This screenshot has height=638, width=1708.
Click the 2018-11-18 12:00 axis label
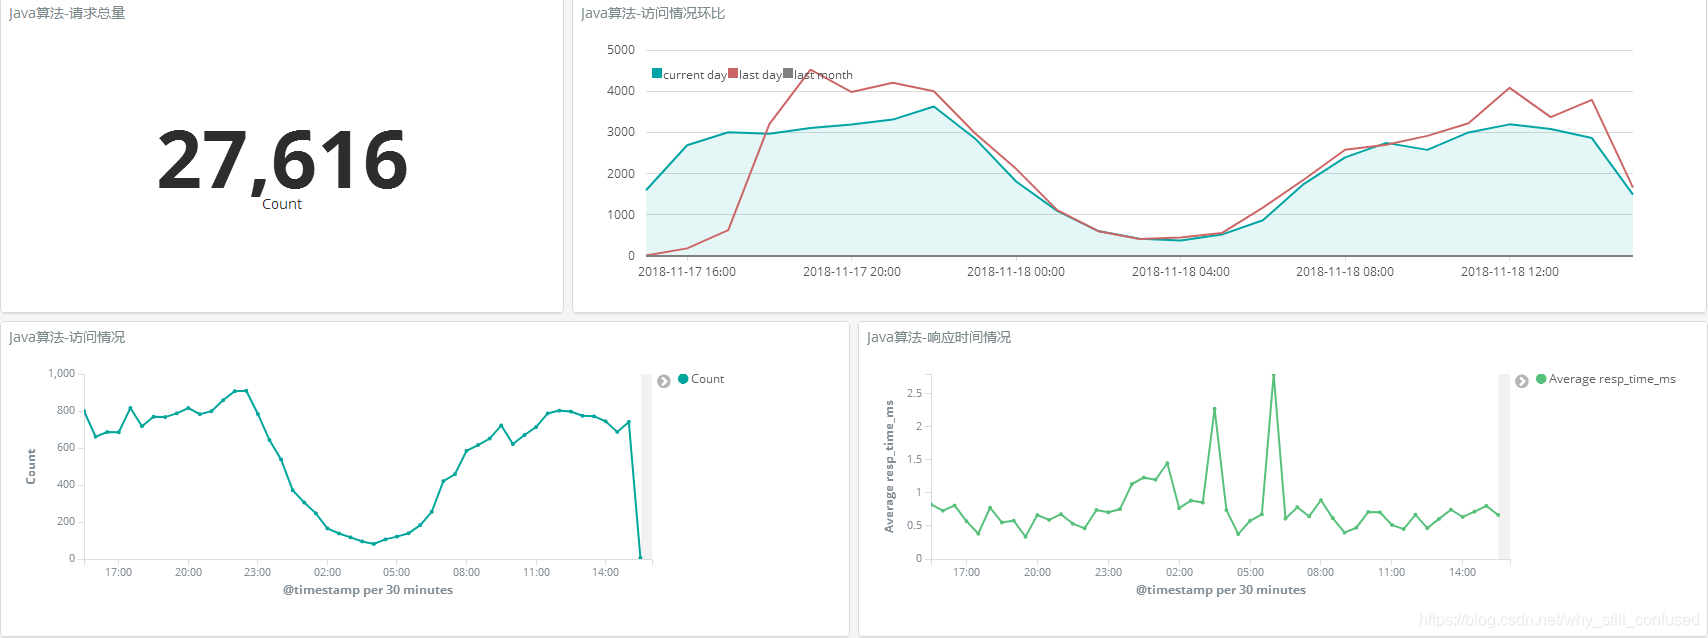[1510, 272]
